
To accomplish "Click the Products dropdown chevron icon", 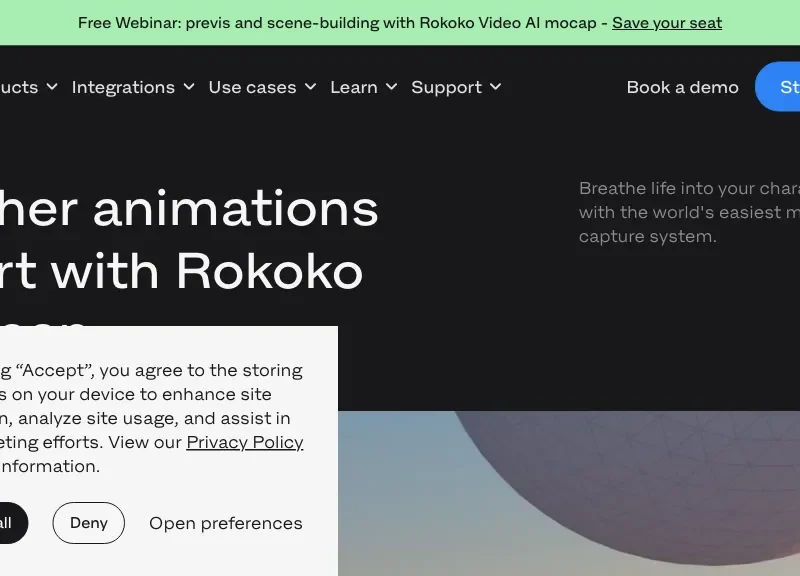I will pos(52,87).
